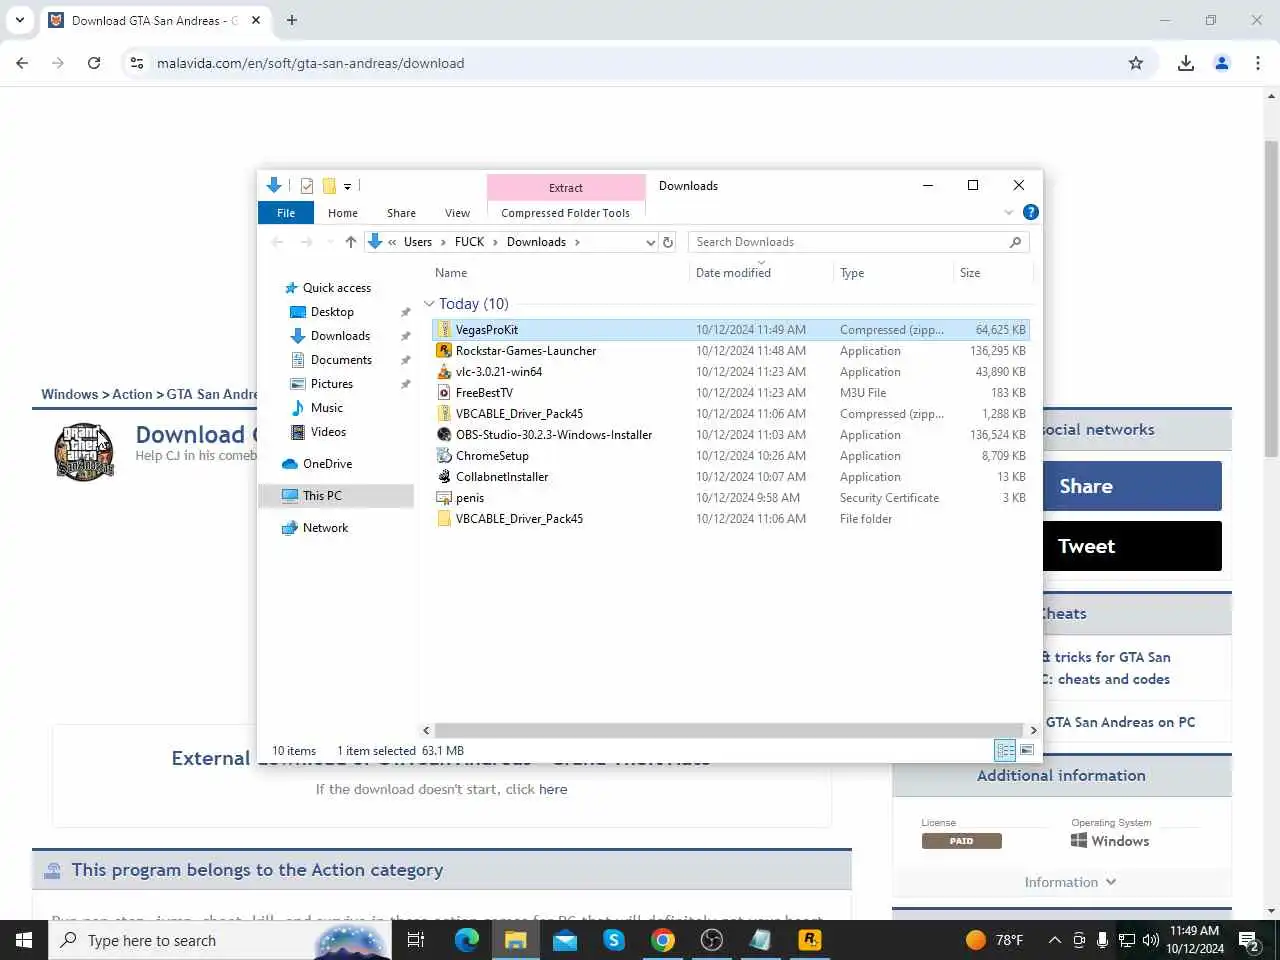1280x960 pixels.
Task: Open Microsoft Edge from the taskbar
Action: [x=467, y=940]
